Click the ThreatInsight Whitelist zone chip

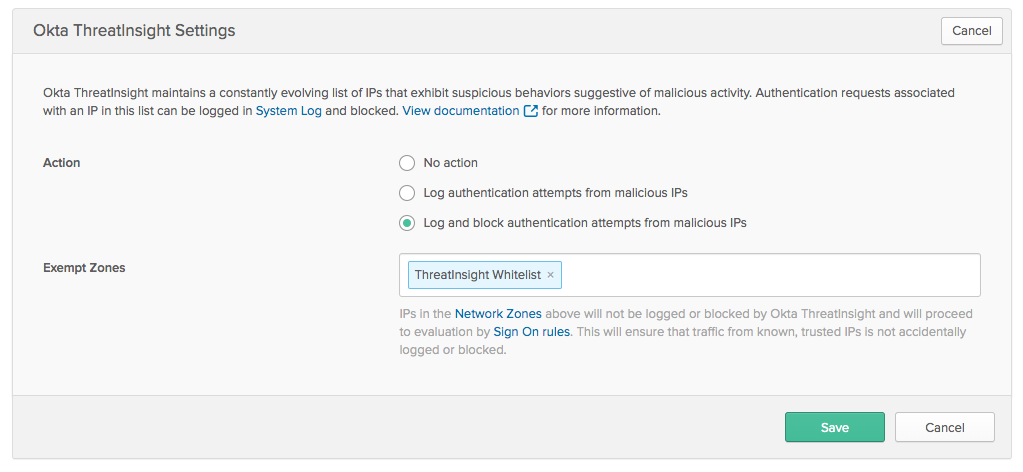[477, 275]
